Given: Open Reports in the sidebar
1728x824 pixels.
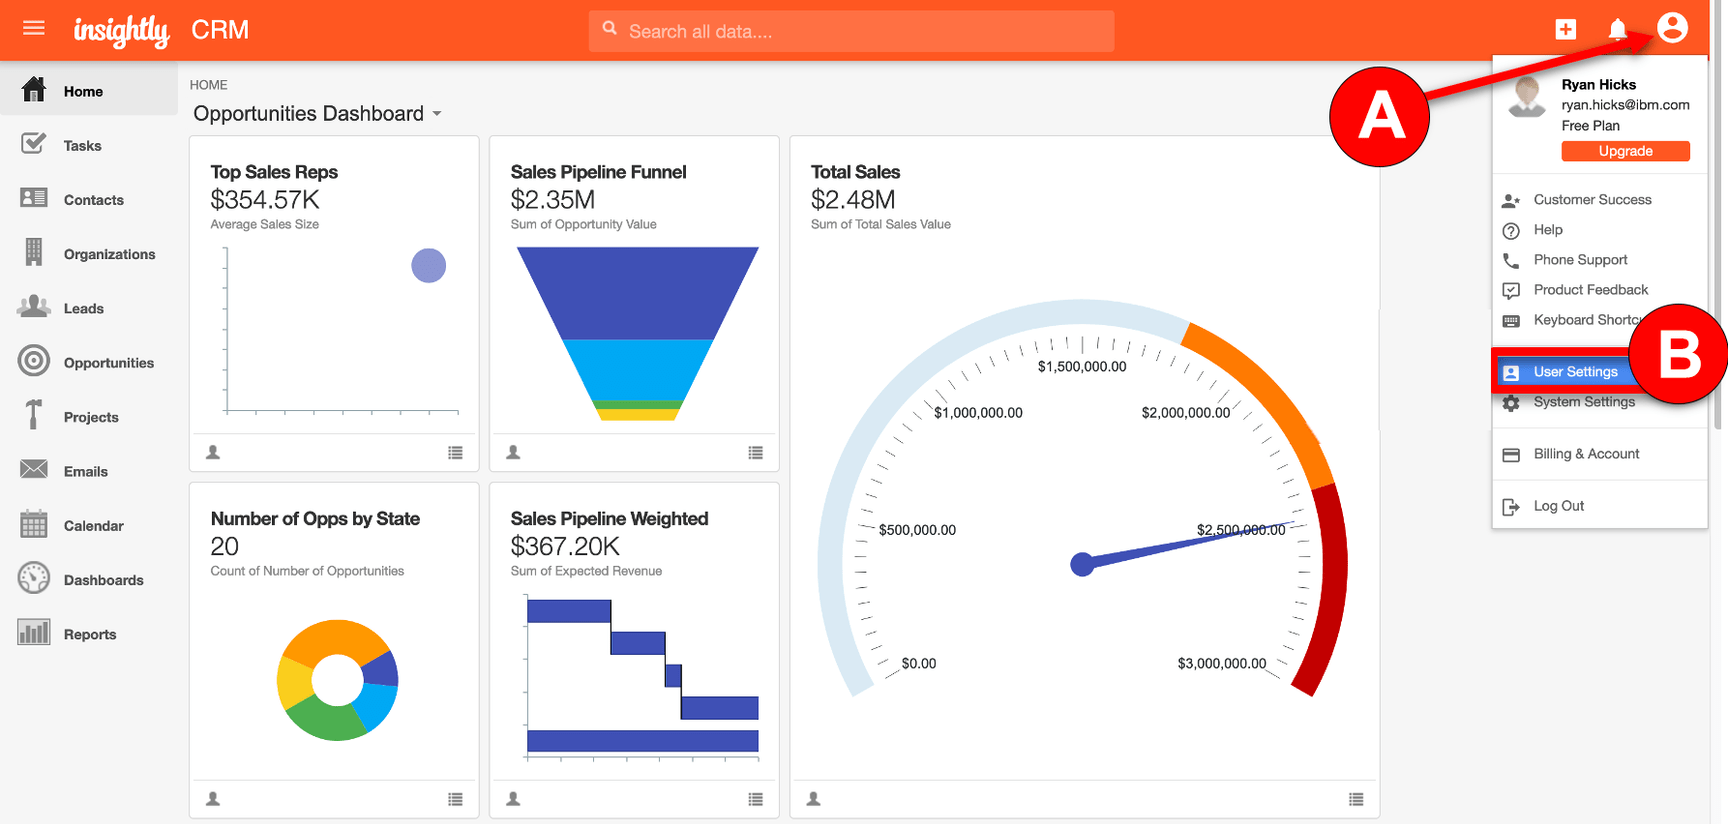Looking at the screenshot, I should [89, 634].
